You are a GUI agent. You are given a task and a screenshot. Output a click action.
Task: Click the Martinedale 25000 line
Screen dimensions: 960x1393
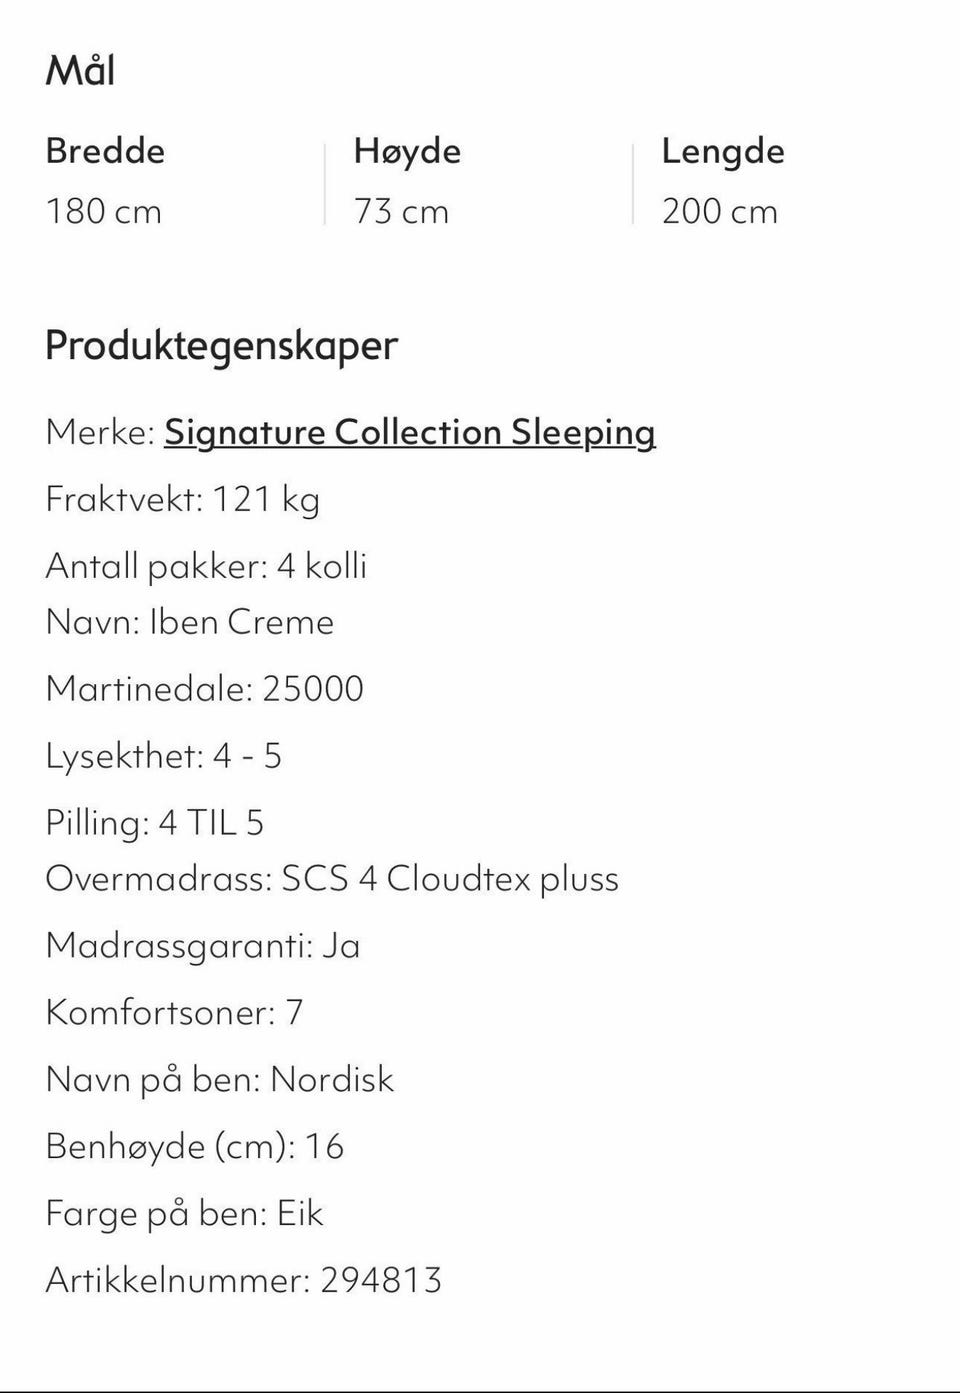click(204, 689)
